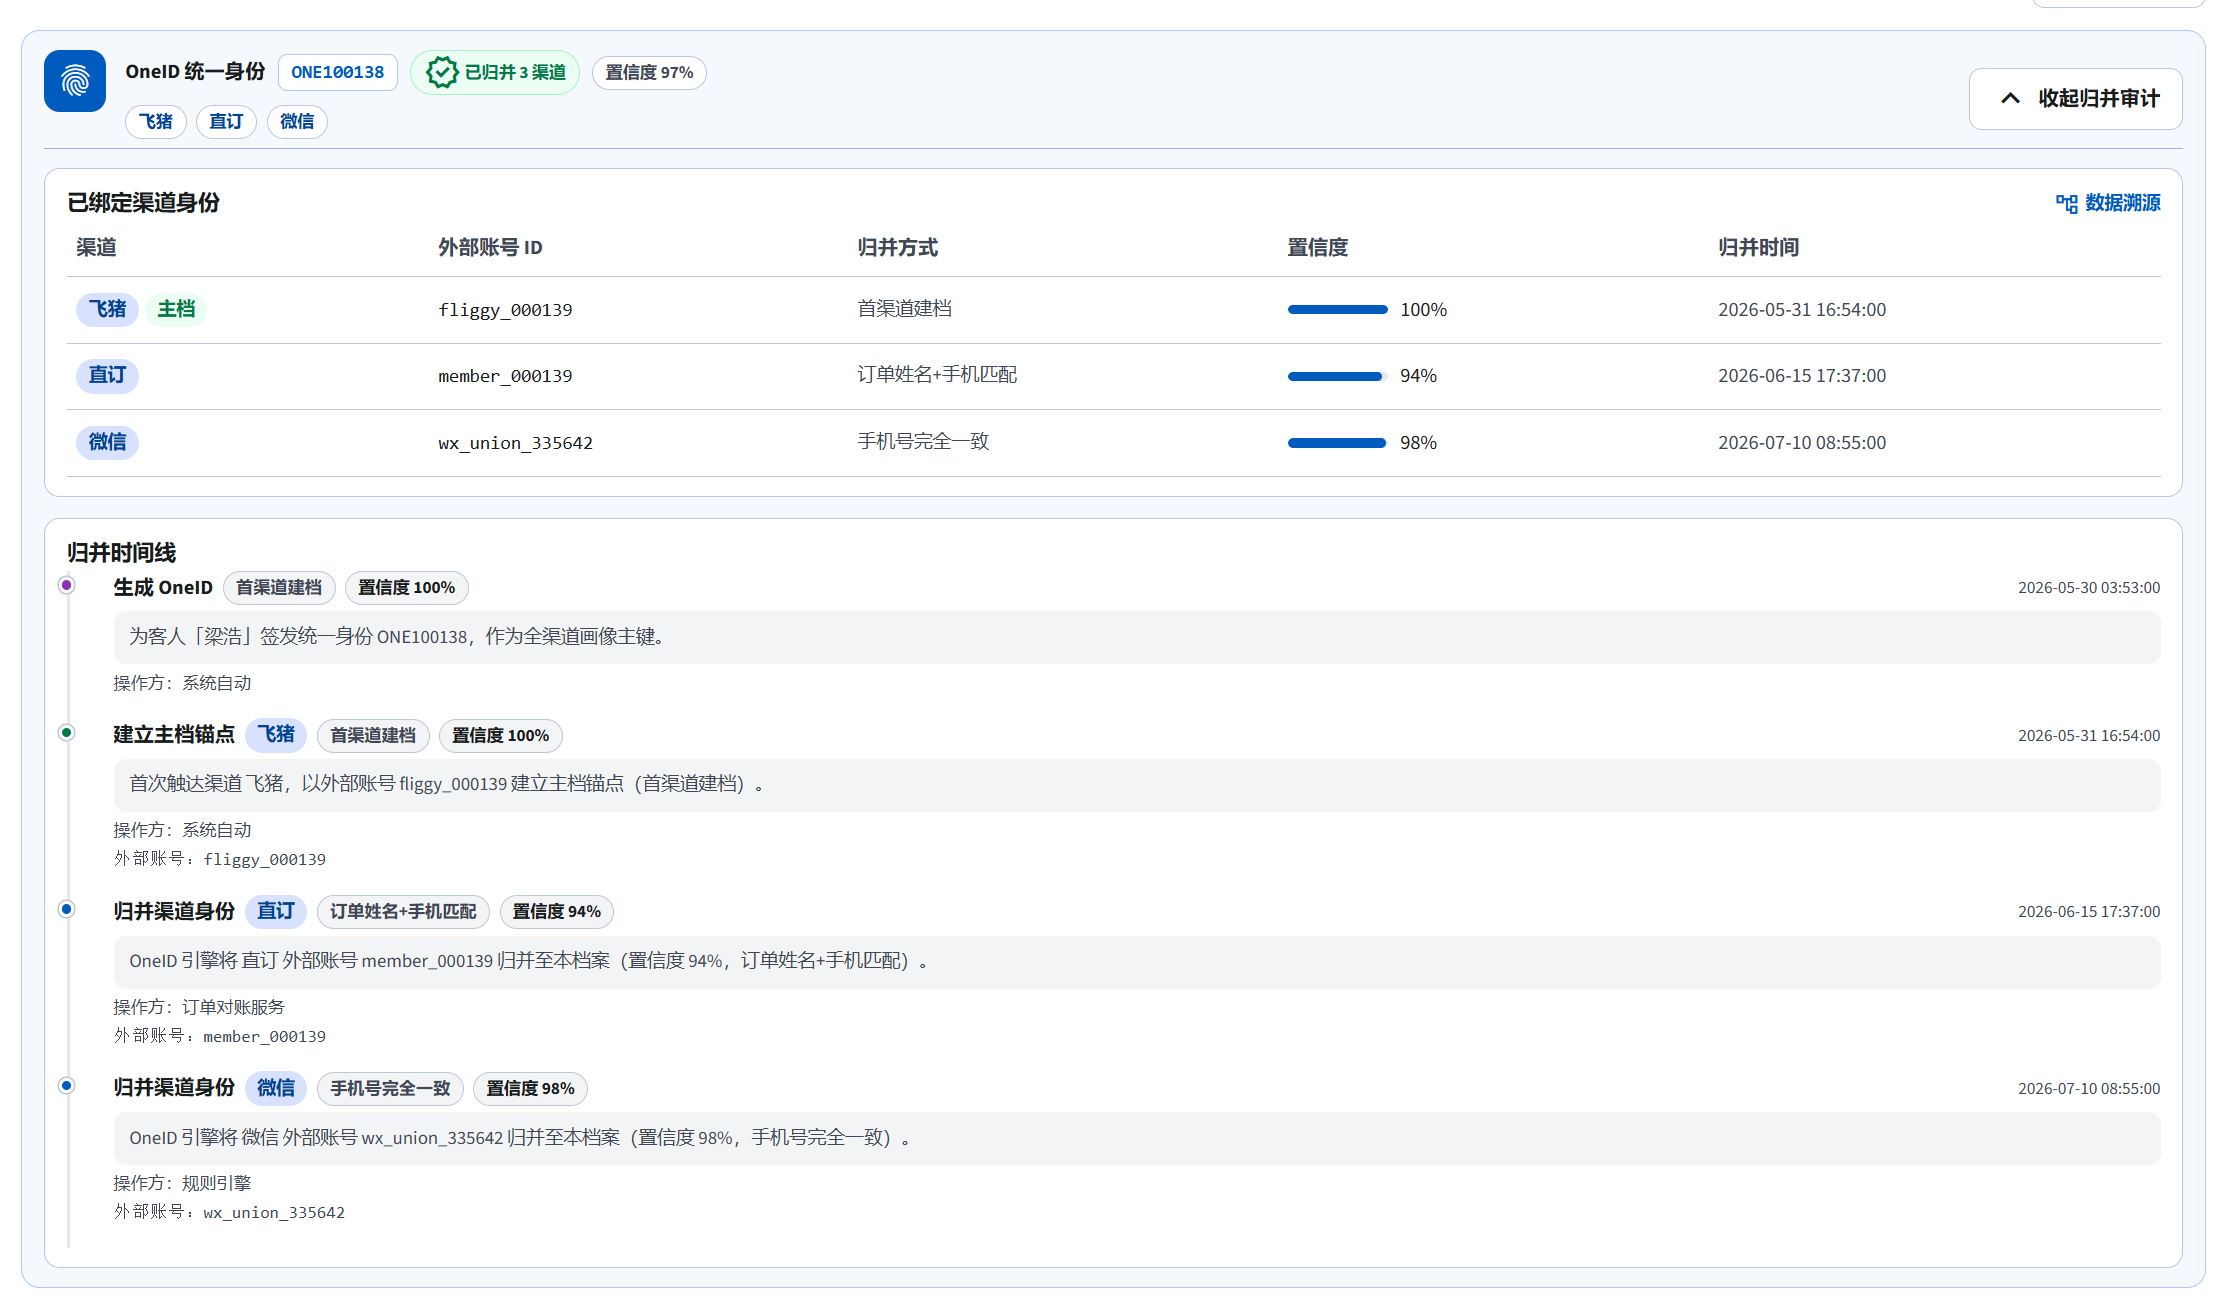This screenshot has height=1295, width=2218.
Task: Collapse the audit panel using the chevron arrow
Action: [x=2010, y=98]
